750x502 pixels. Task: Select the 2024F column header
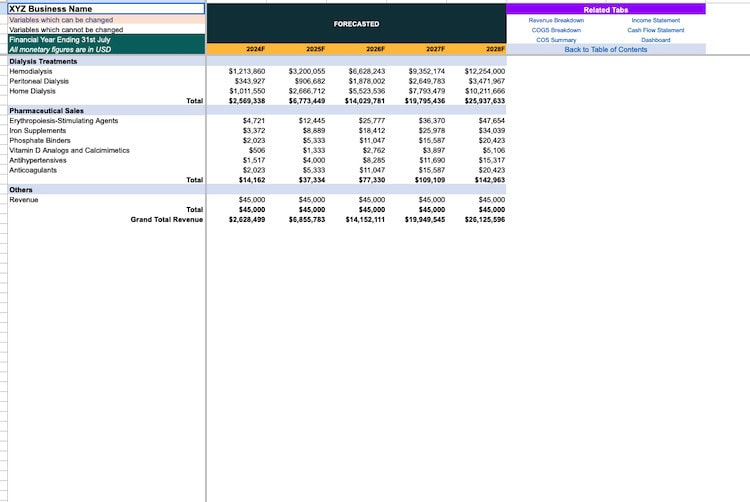[255, 49]
